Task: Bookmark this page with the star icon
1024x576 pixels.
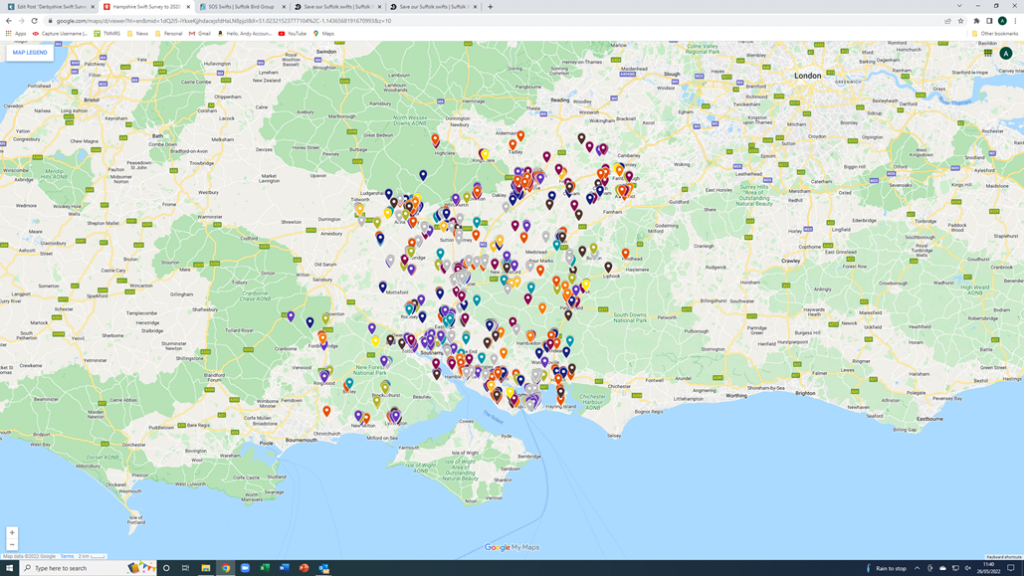Action: 961,21
